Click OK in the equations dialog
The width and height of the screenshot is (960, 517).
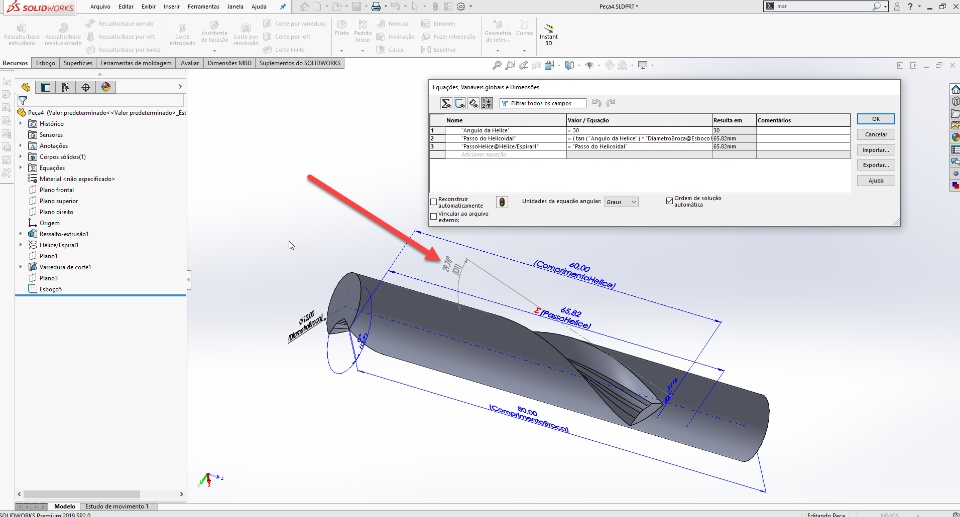tap(876, 119)
